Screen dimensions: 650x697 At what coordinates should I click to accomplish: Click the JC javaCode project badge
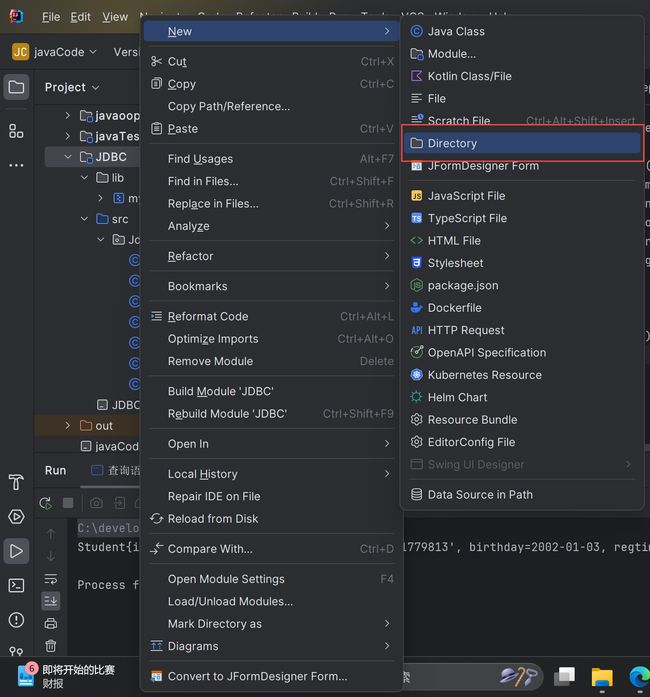[20, 52]
